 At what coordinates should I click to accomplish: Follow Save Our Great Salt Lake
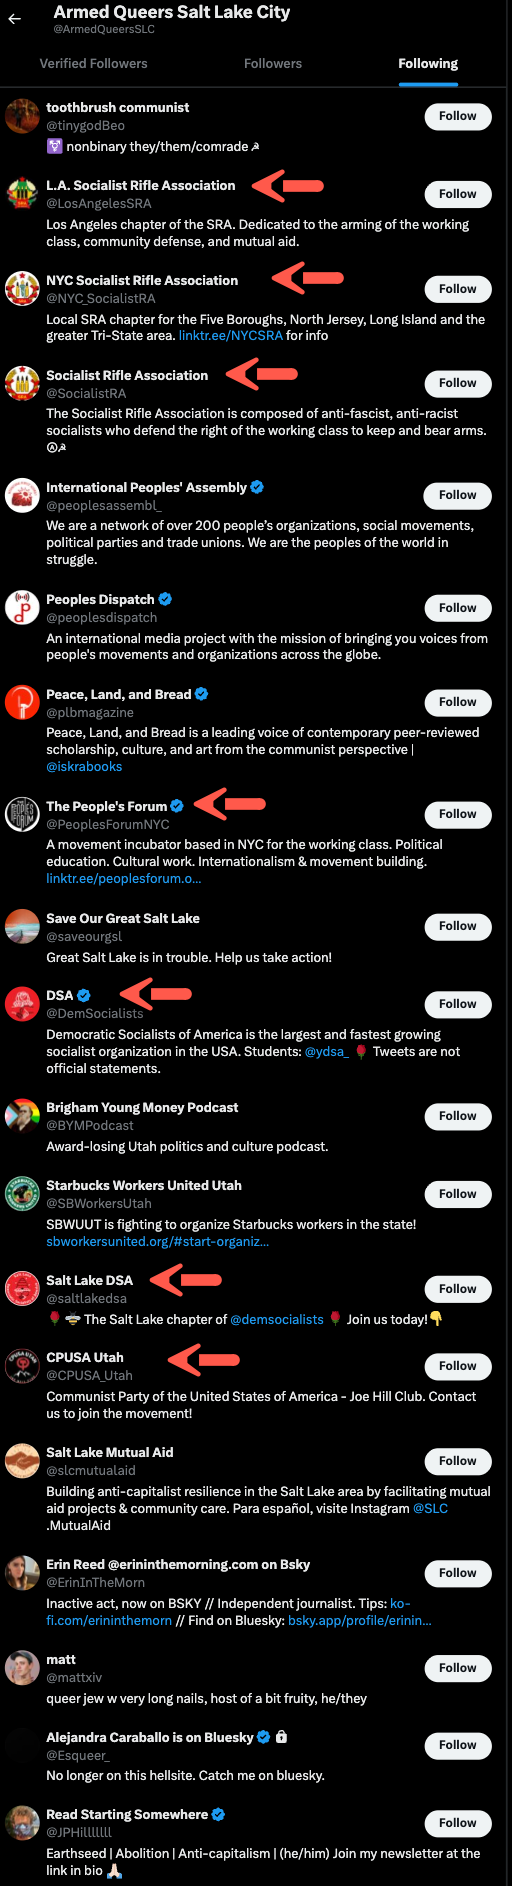tap(458, 926)
